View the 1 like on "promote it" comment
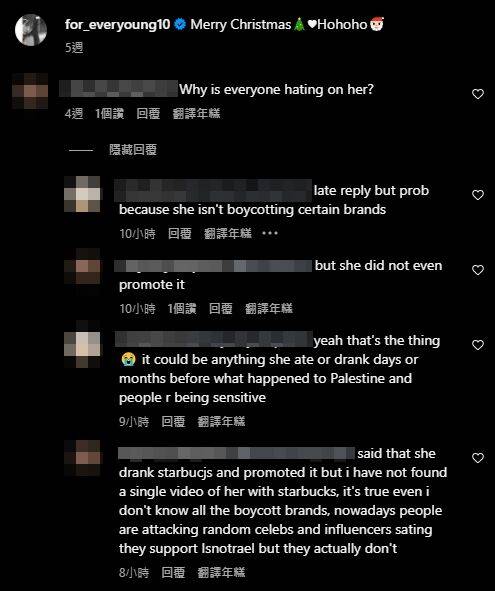 coord(182,309)
